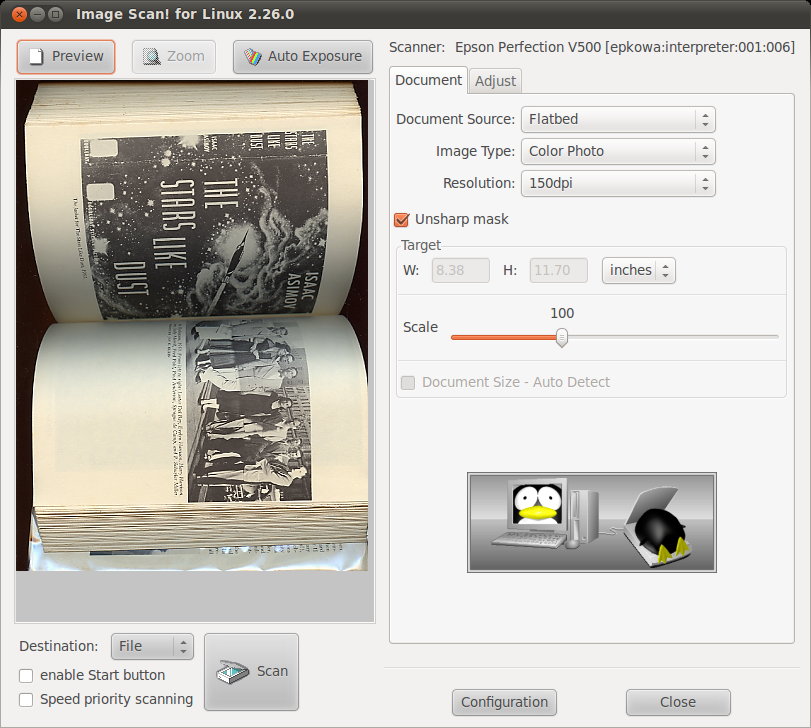Click the Scale value '100' label
The width and height of the screenshot is (811, 728).
pyautogui.click(x=562, y=313)
